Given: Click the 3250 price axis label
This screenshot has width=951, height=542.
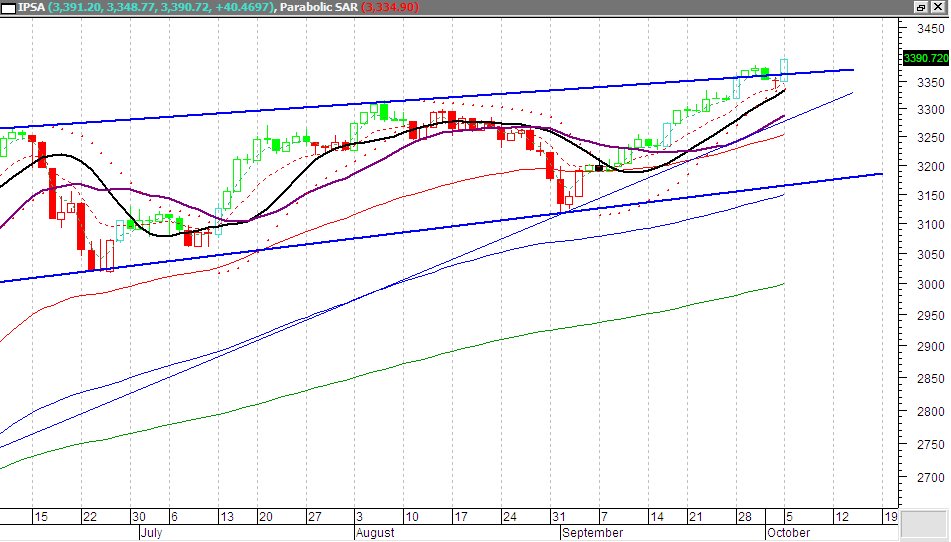Looking at the screenshot, I should (930, 138).
